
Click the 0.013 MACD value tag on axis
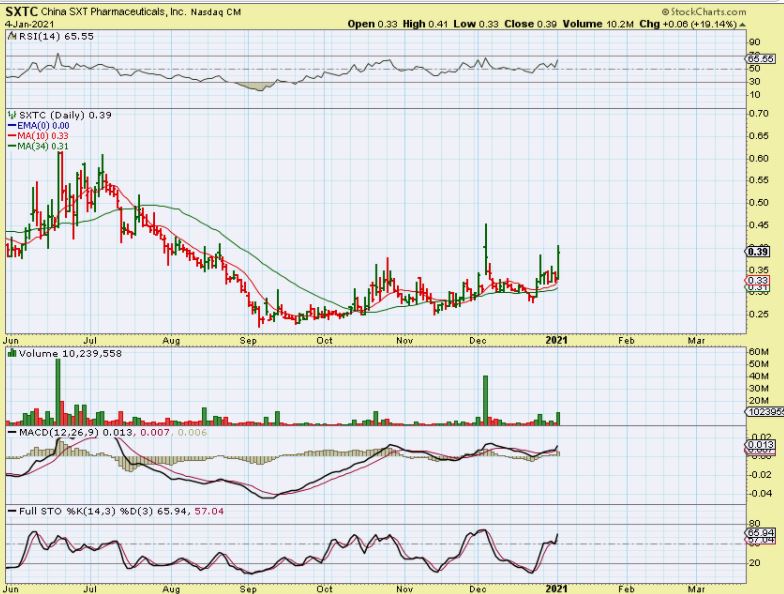(760, 444)
